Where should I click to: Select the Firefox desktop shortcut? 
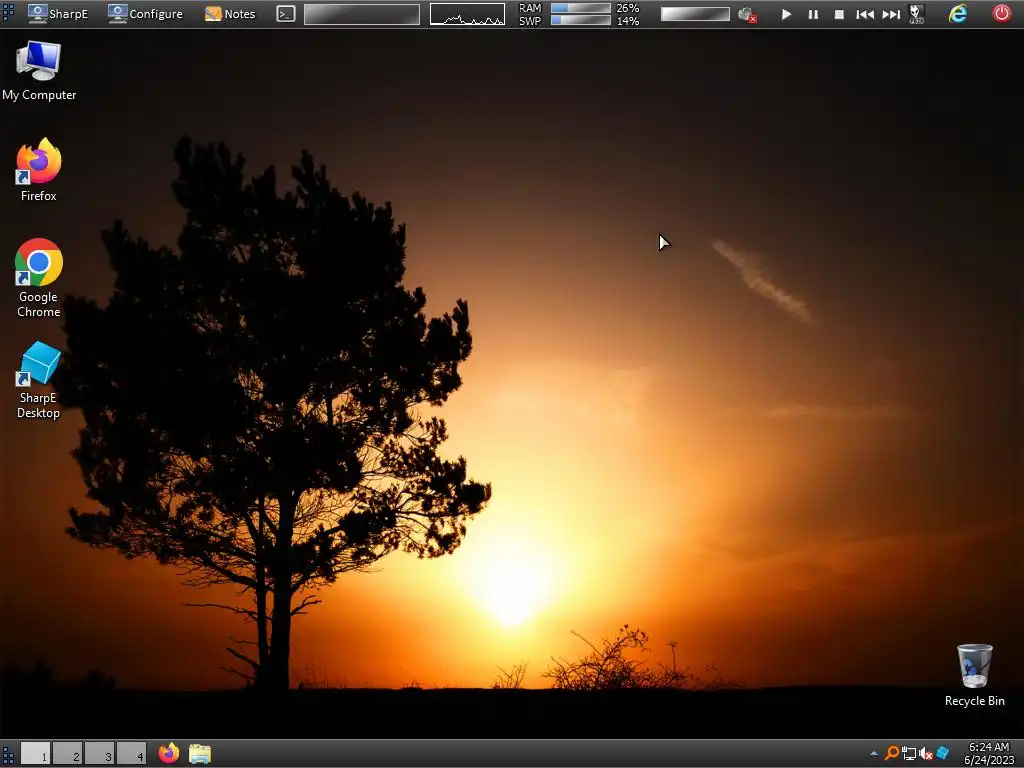point(39,170)
